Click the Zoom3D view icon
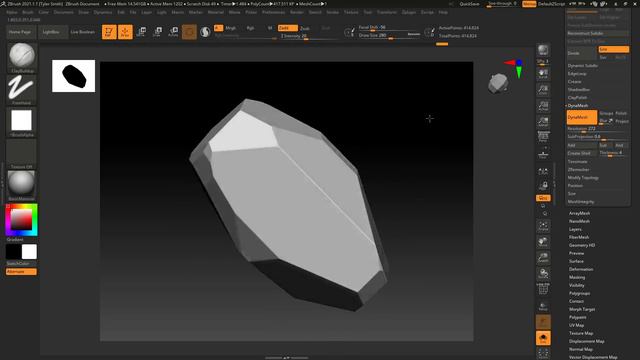Viewport: 640px width, 360px height. 543,258
